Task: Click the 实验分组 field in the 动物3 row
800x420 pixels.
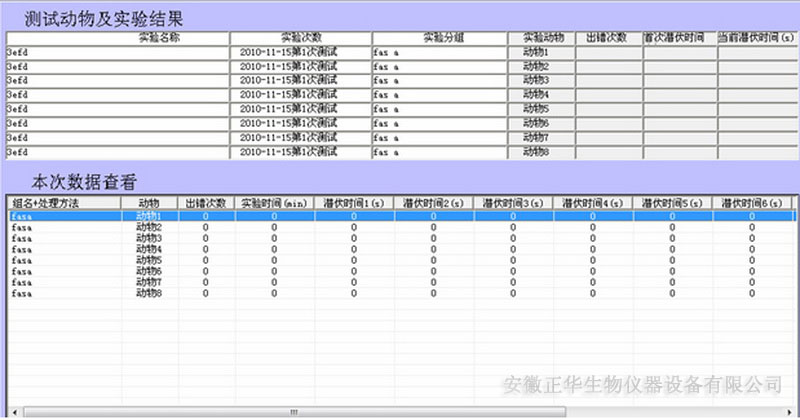Action: click(x=440, y=81)
